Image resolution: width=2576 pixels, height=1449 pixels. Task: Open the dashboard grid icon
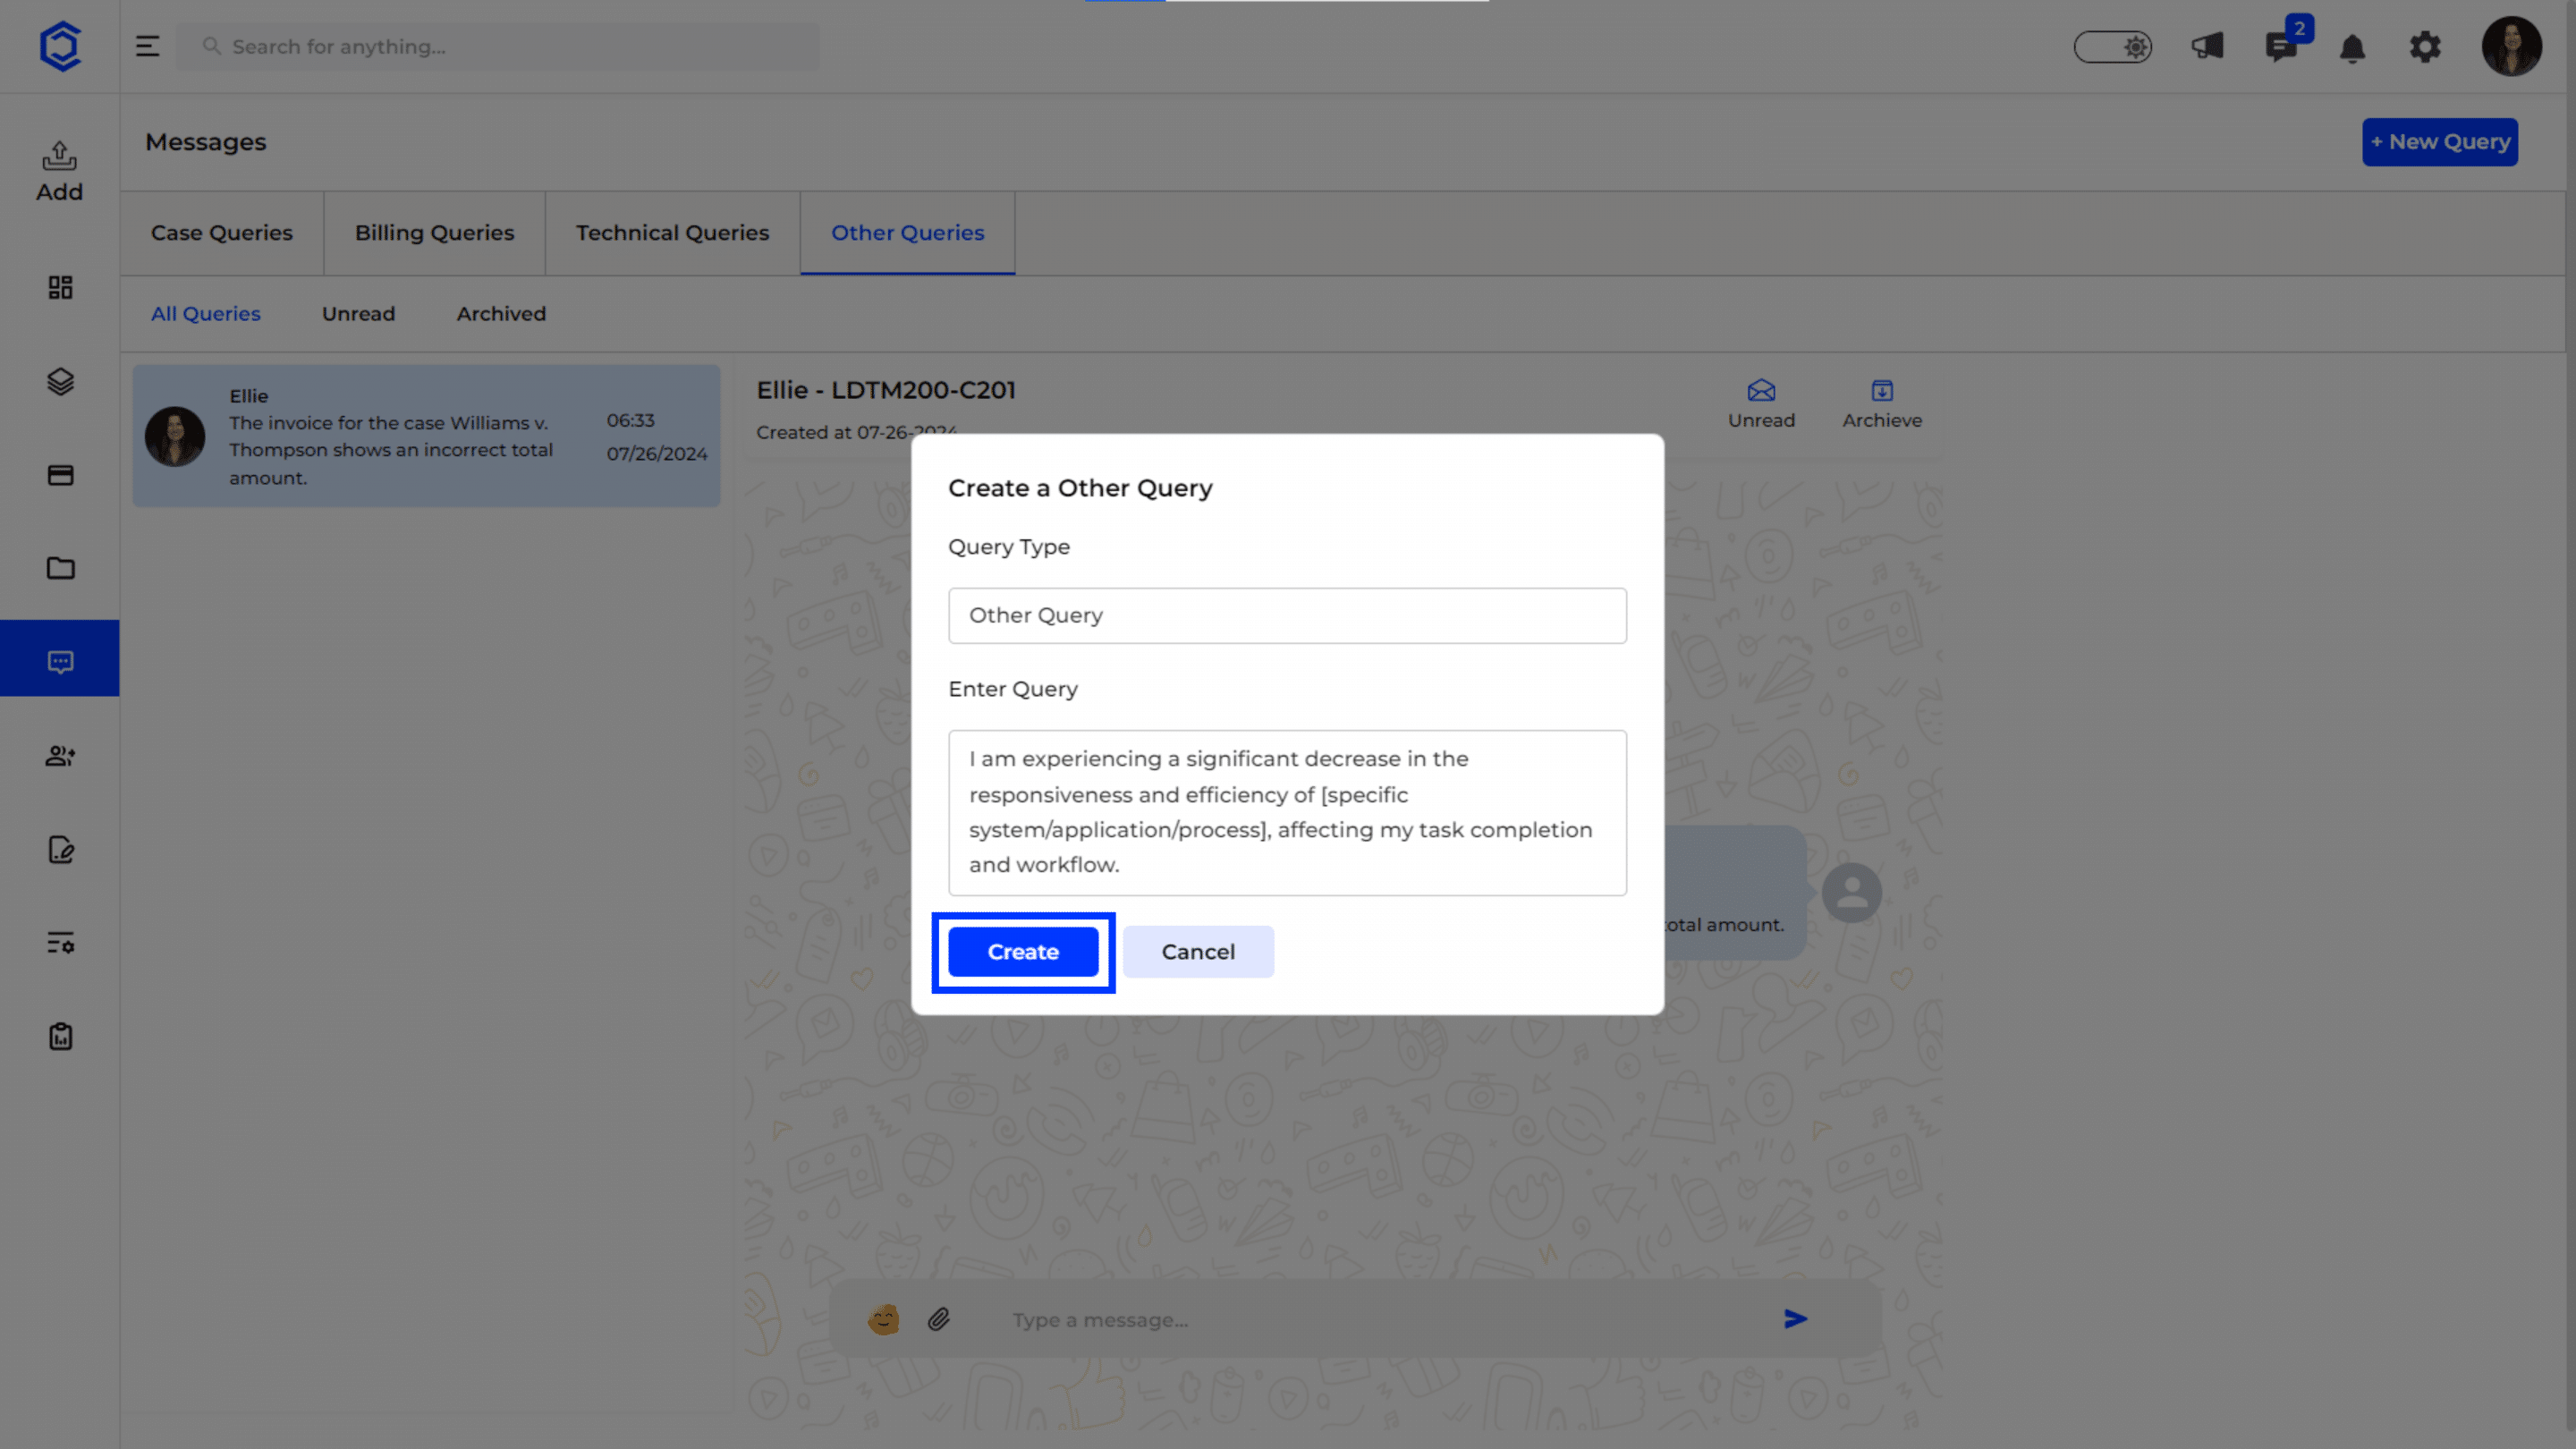(60, 288)
